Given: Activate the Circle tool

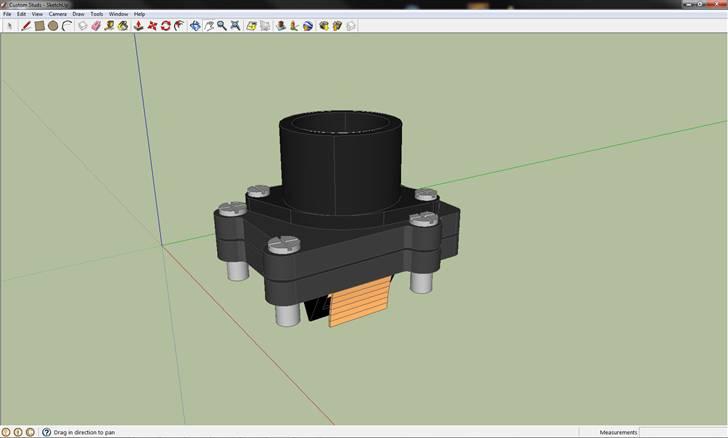Looking at the screenshot, I should (52, 26).
